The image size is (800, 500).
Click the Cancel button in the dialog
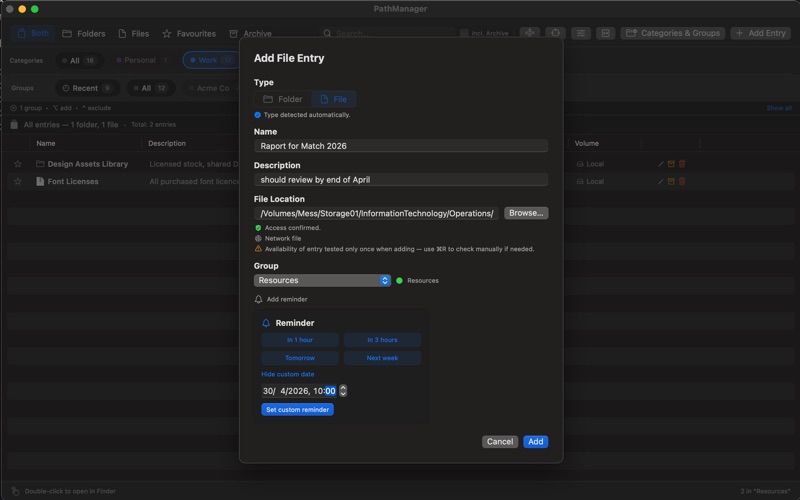point(499,442)
